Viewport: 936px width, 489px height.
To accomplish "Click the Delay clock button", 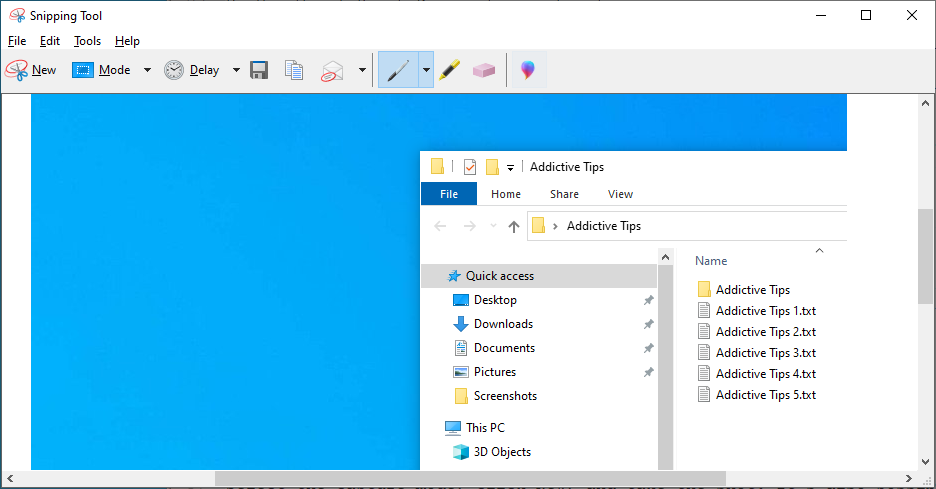I will pos(192,70).
